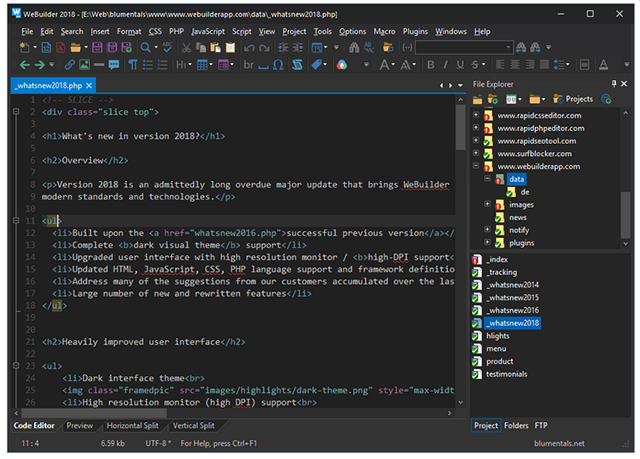Click the Save All purple disks icon
The image size is (640, 459).
point(112,48)
